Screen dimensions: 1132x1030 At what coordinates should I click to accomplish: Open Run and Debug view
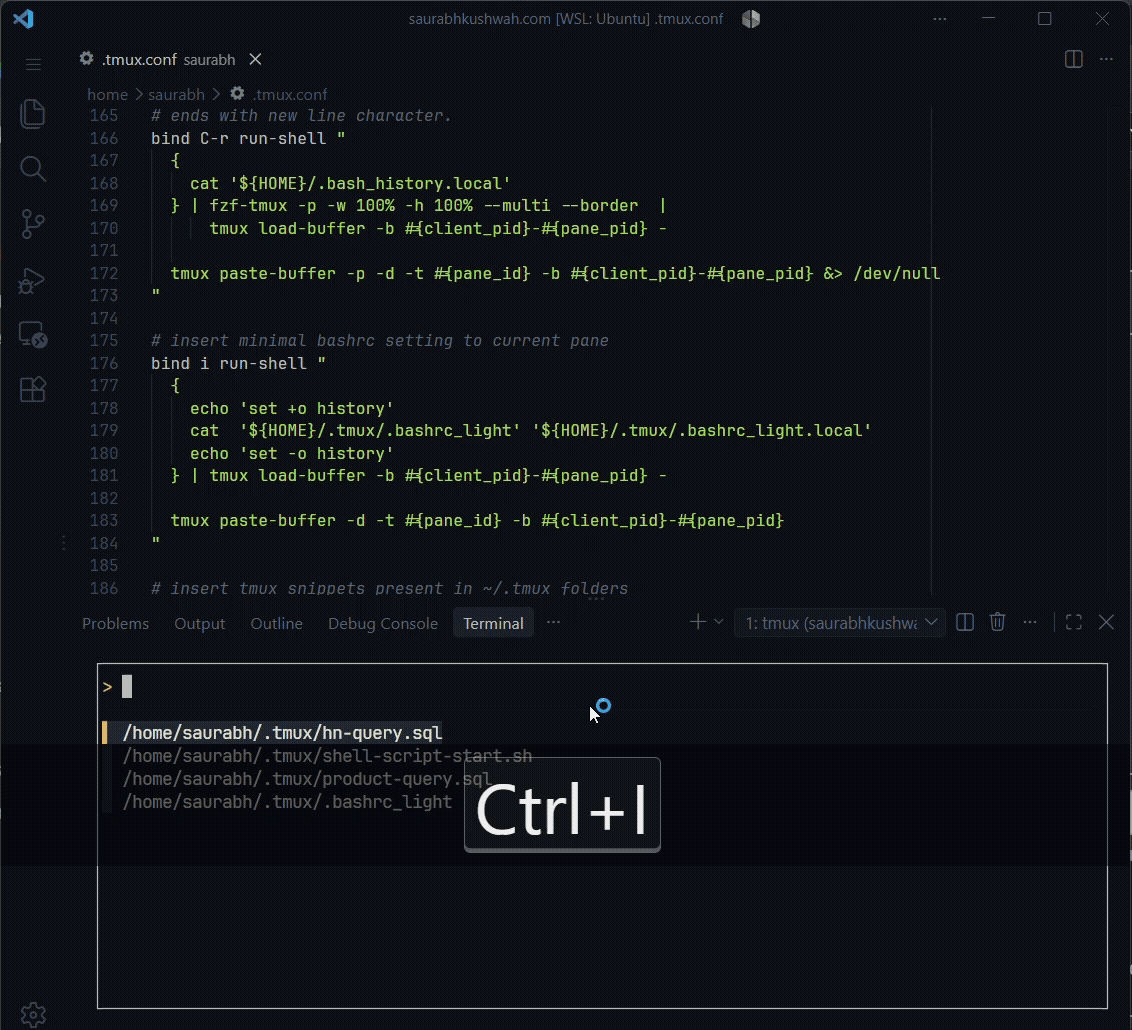[x=32, y=280]
